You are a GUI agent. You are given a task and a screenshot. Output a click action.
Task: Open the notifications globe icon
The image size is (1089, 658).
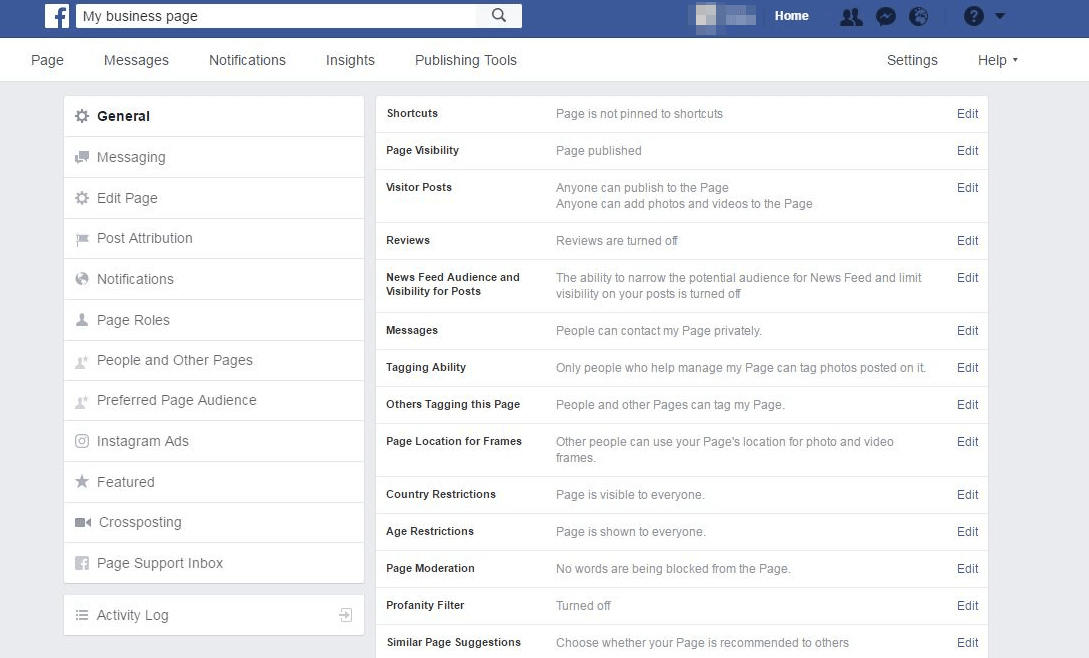click(918, 17)
